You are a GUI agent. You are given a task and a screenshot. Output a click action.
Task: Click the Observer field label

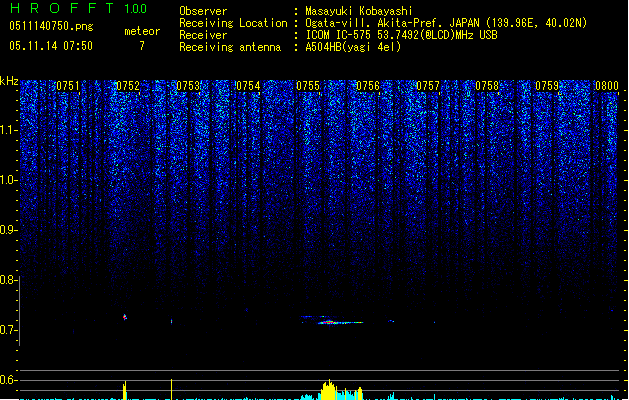tap(203, 11)
